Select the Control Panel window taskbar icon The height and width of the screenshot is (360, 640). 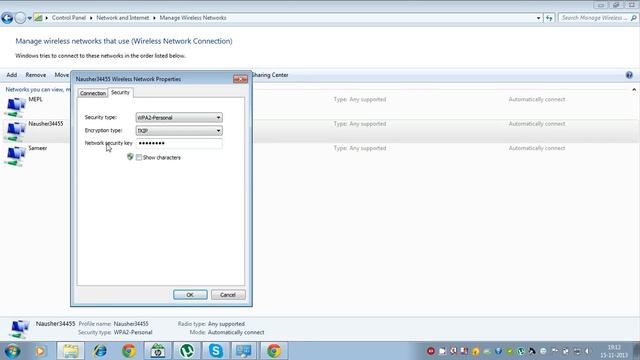(244, 351)
